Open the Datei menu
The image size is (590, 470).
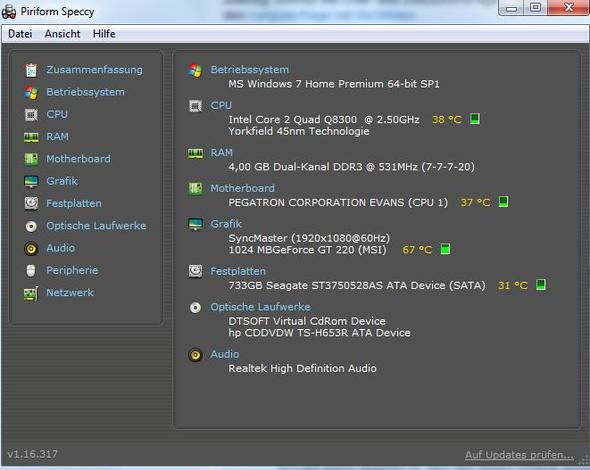pyautogui.click(x=20, y=34)
